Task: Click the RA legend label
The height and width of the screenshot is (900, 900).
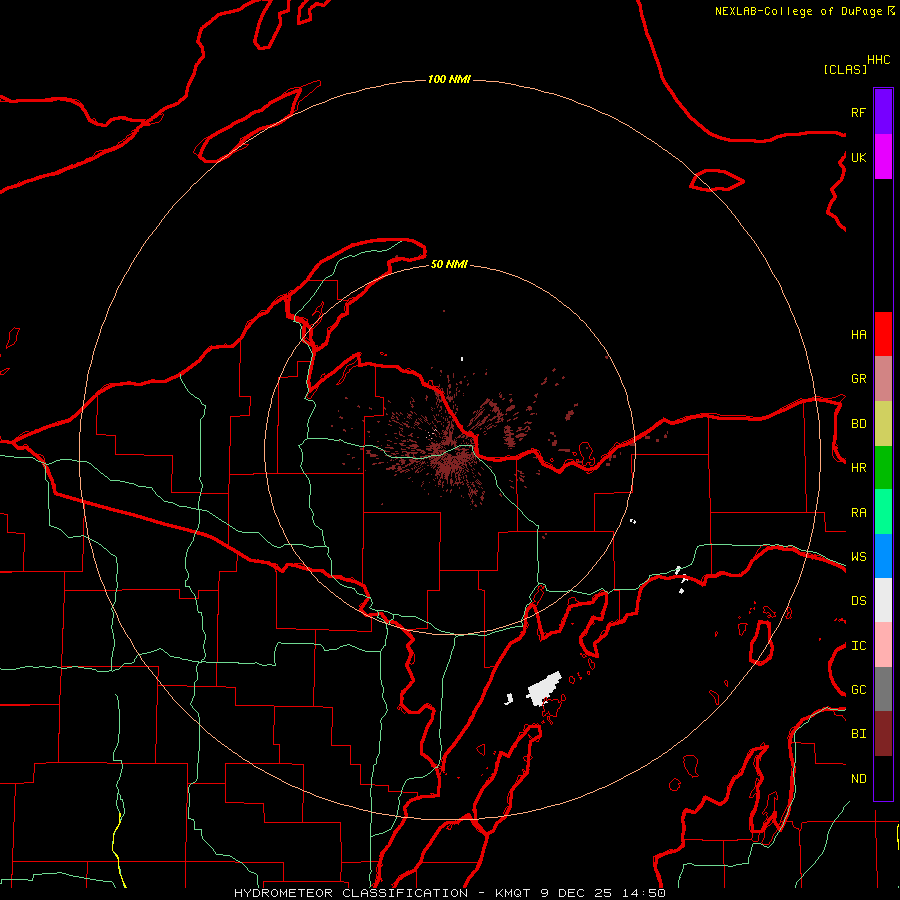Action: [x=858, y=513]
